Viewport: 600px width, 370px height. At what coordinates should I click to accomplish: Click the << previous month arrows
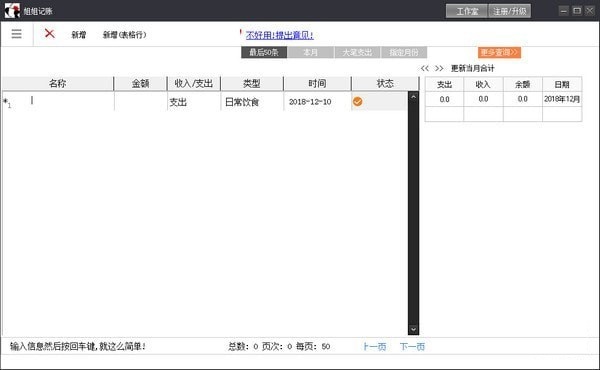tap(424, 68)
